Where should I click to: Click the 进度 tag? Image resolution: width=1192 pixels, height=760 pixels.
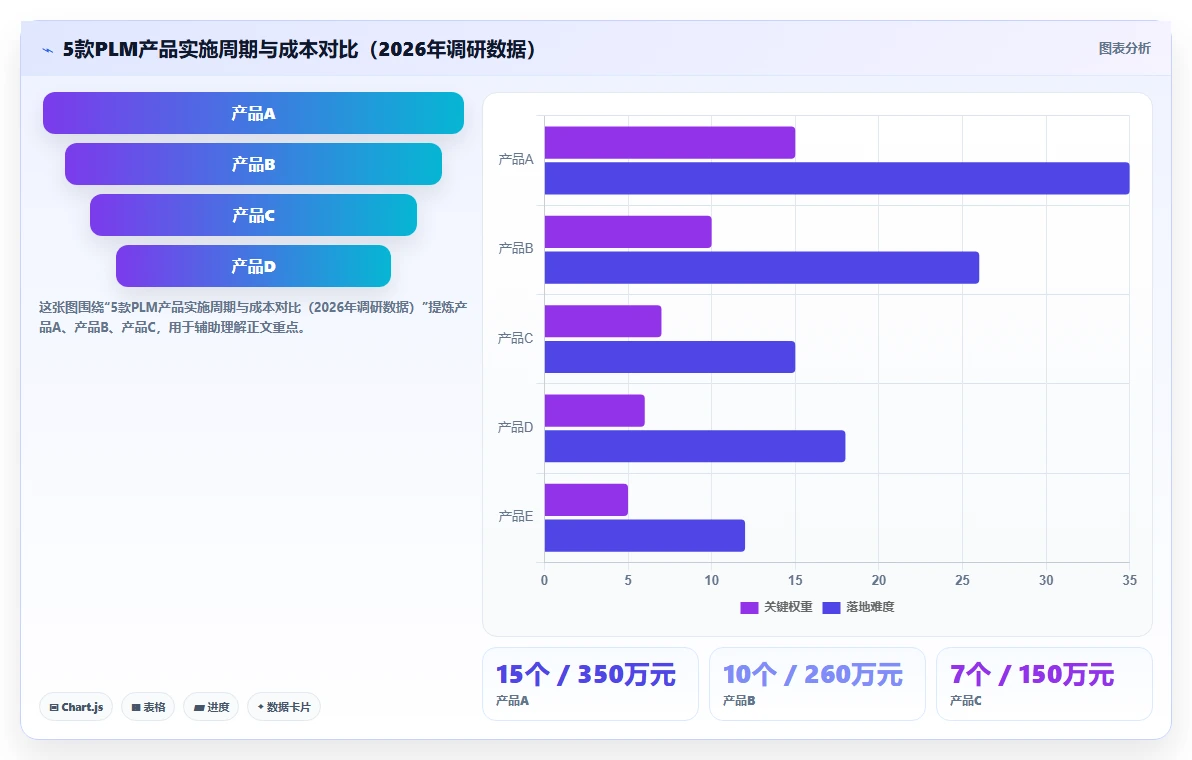coord(211,707)
